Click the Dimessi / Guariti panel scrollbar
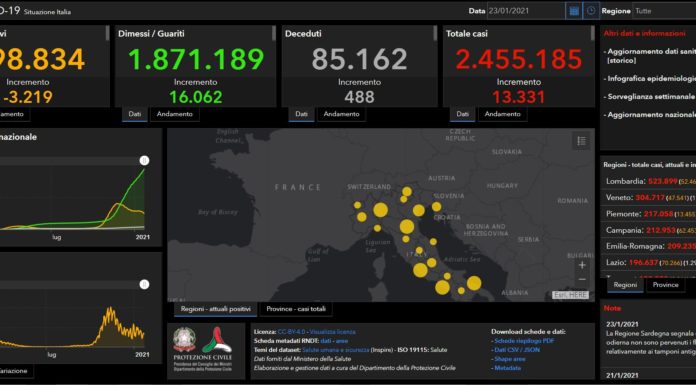This screenshot has height=385, width=696. pyautogui.click(x=274, y=33)
